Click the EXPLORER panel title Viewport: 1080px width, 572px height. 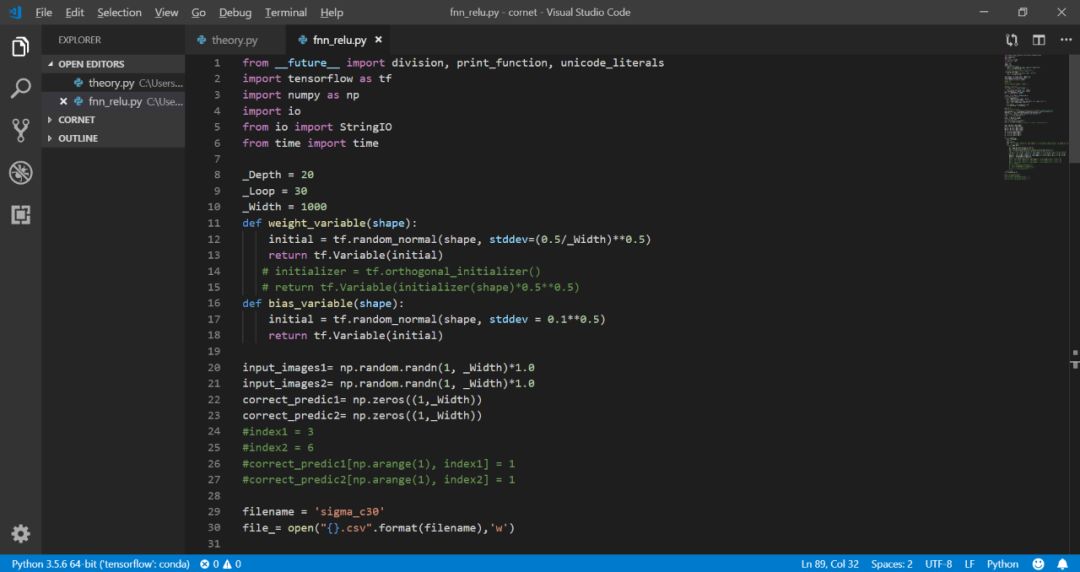(79, 40)
